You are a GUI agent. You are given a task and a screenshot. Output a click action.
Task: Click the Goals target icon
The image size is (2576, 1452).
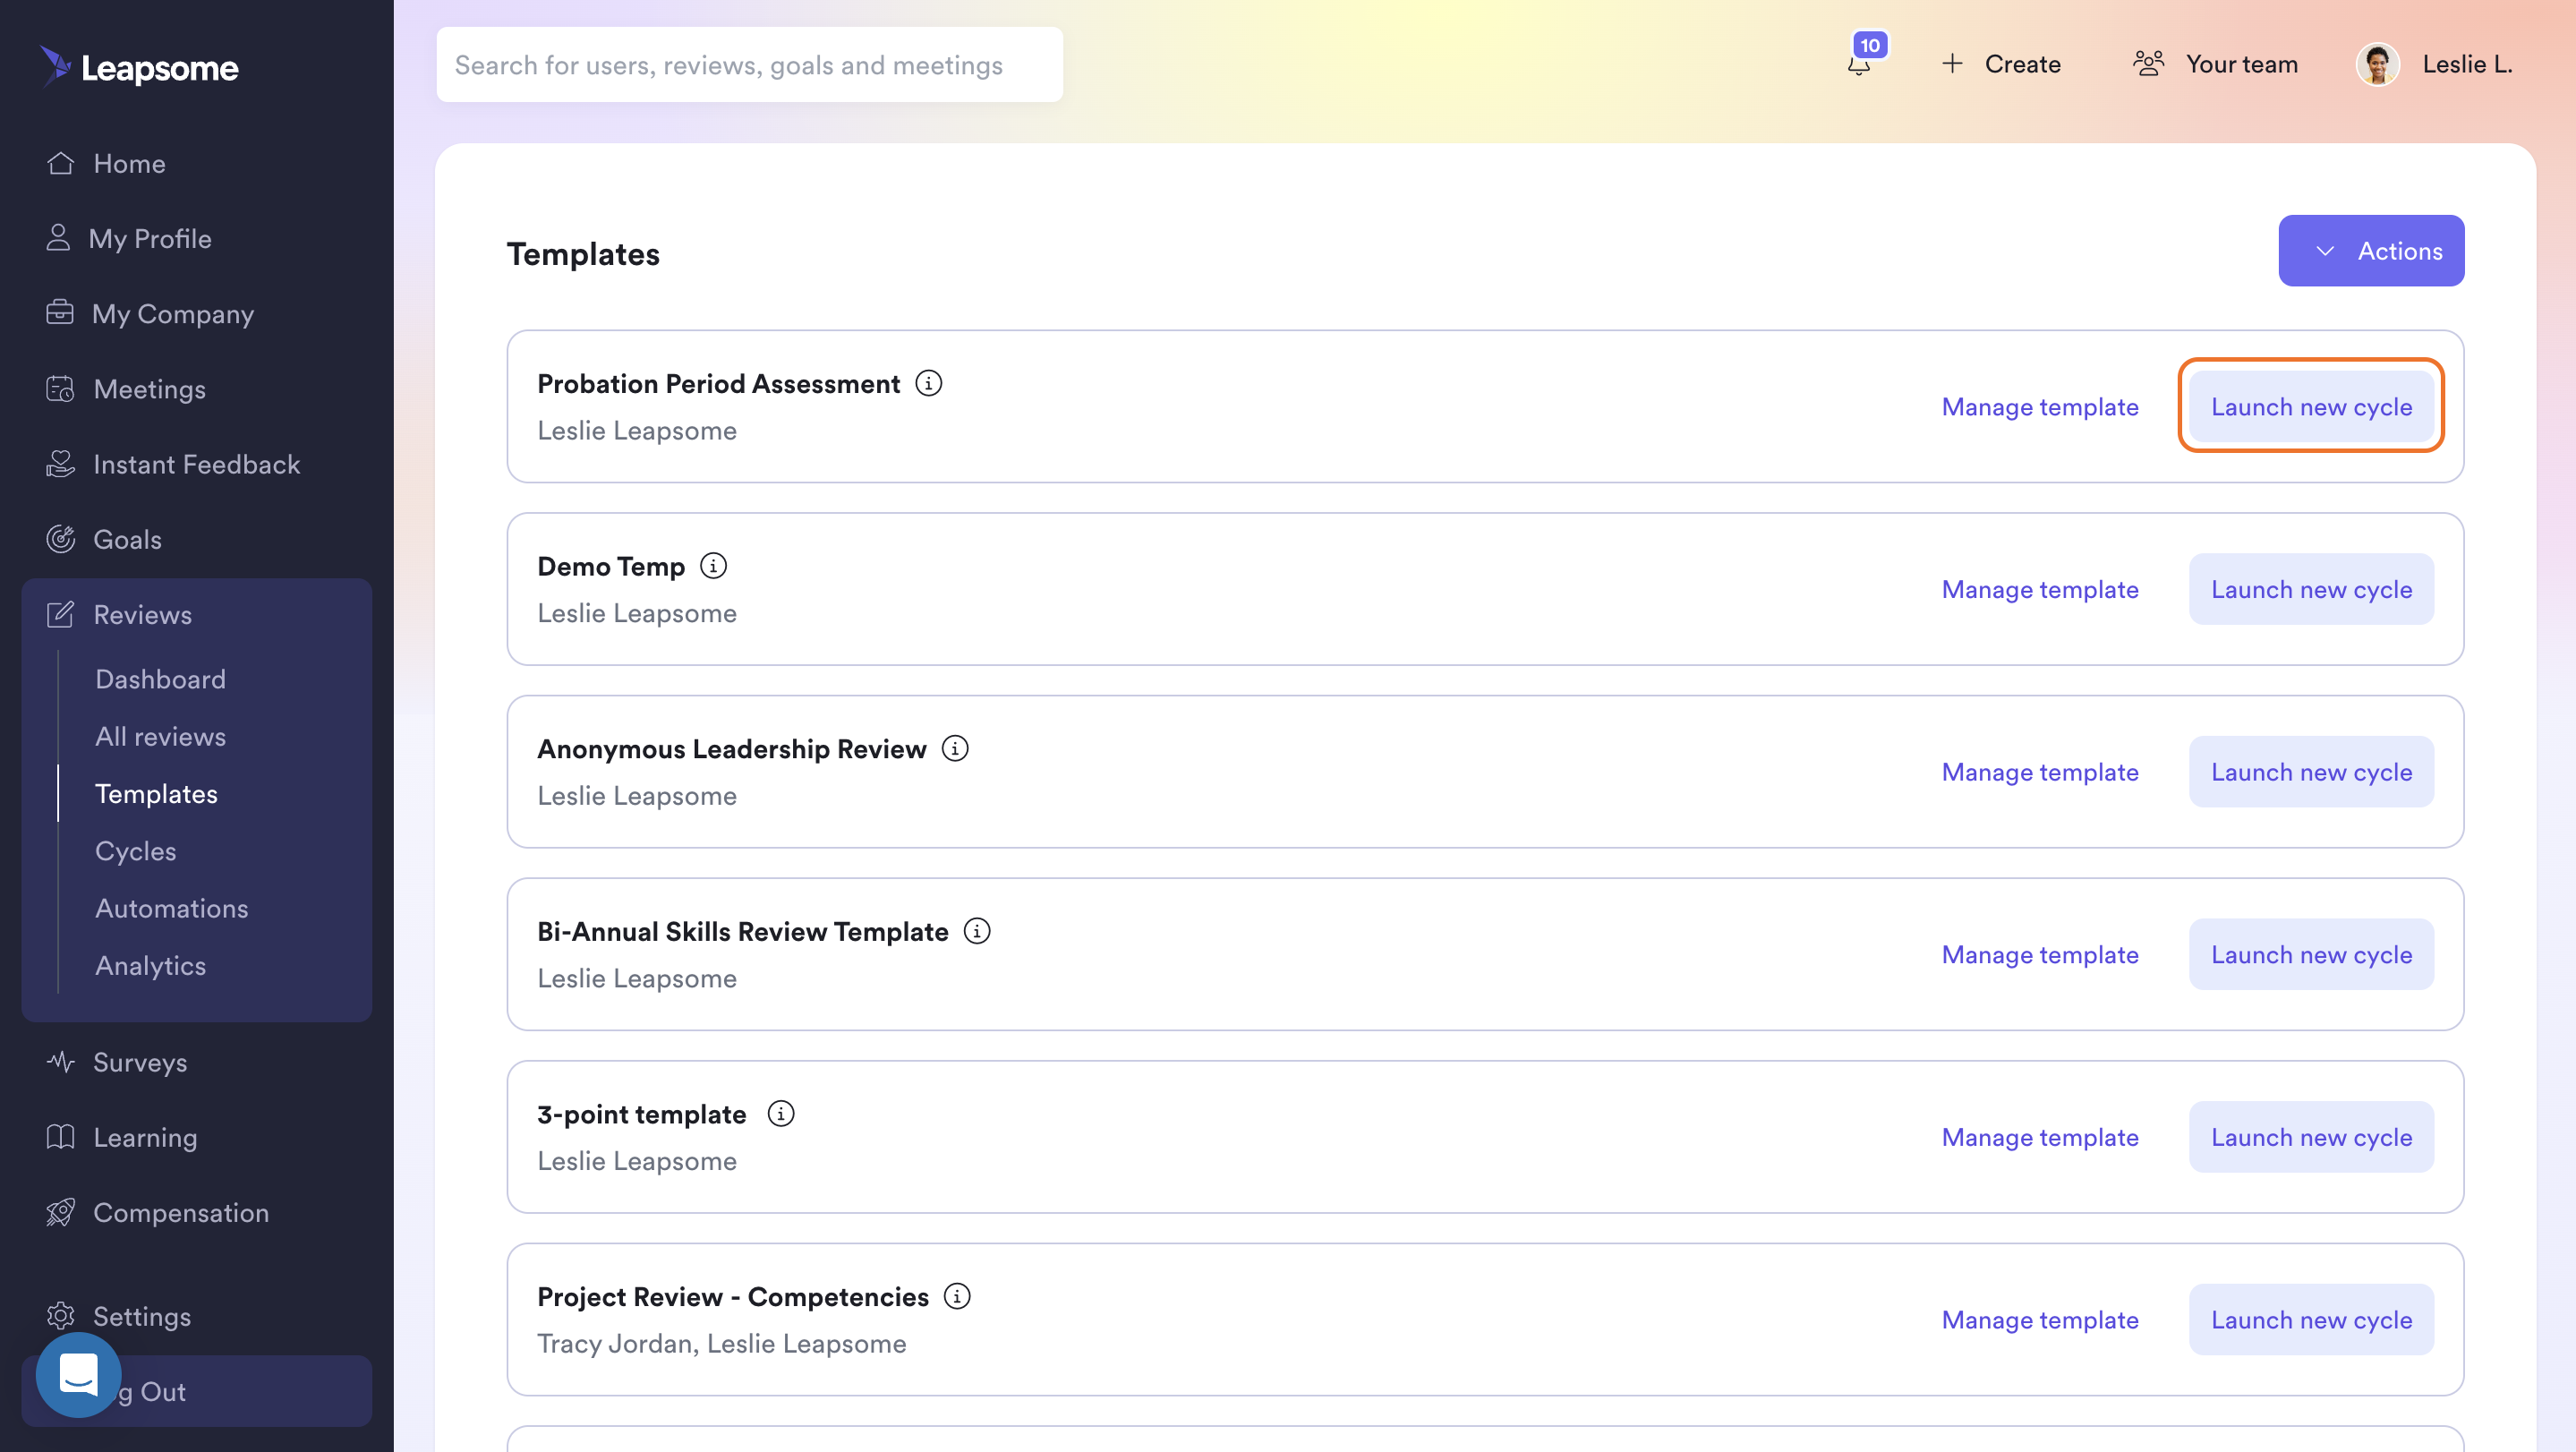pos(60,538)
